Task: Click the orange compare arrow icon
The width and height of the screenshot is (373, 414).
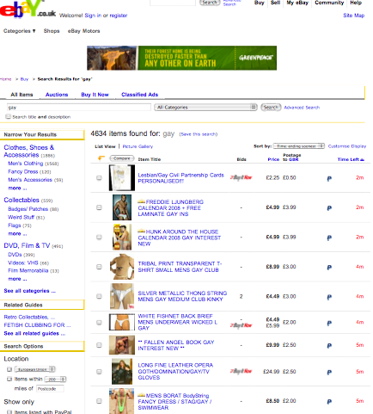Action: (101, 158)
